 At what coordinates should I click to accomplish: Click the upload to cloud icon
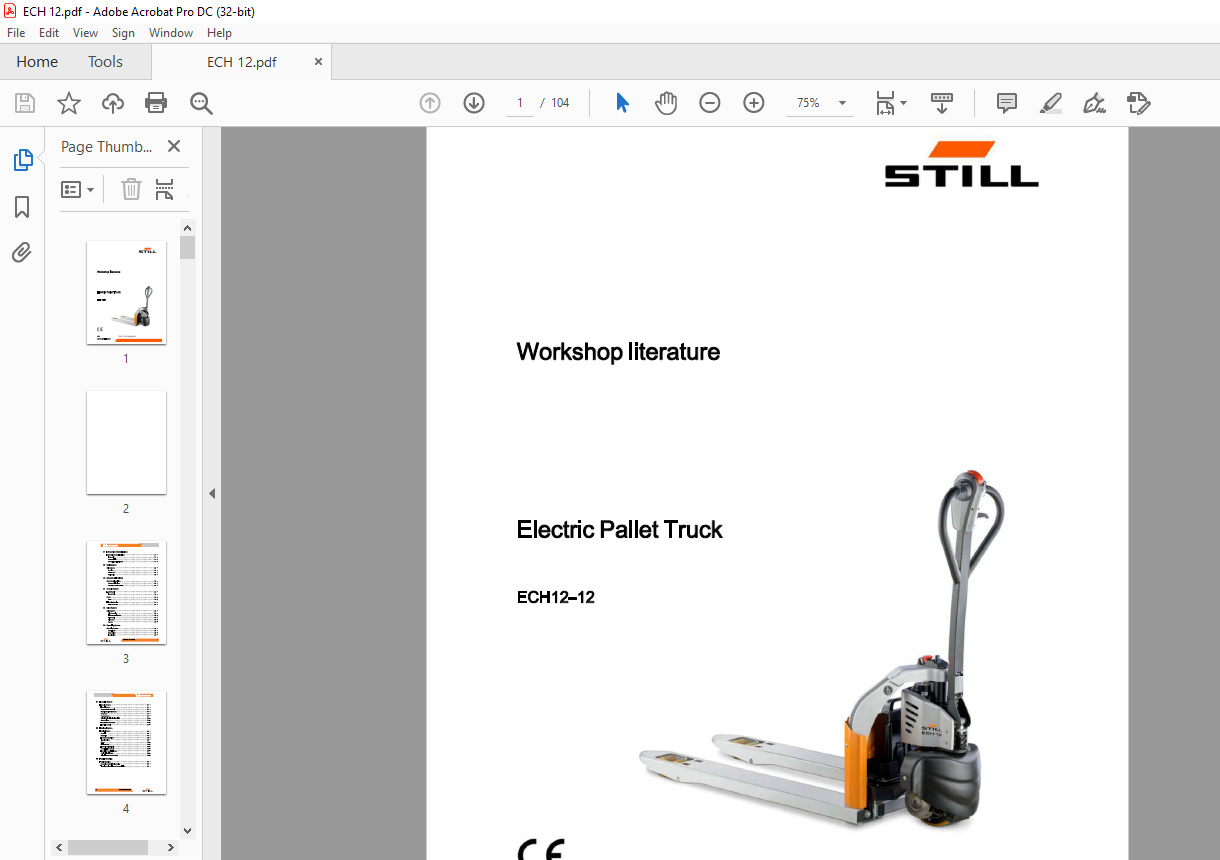tap(113, 103)
